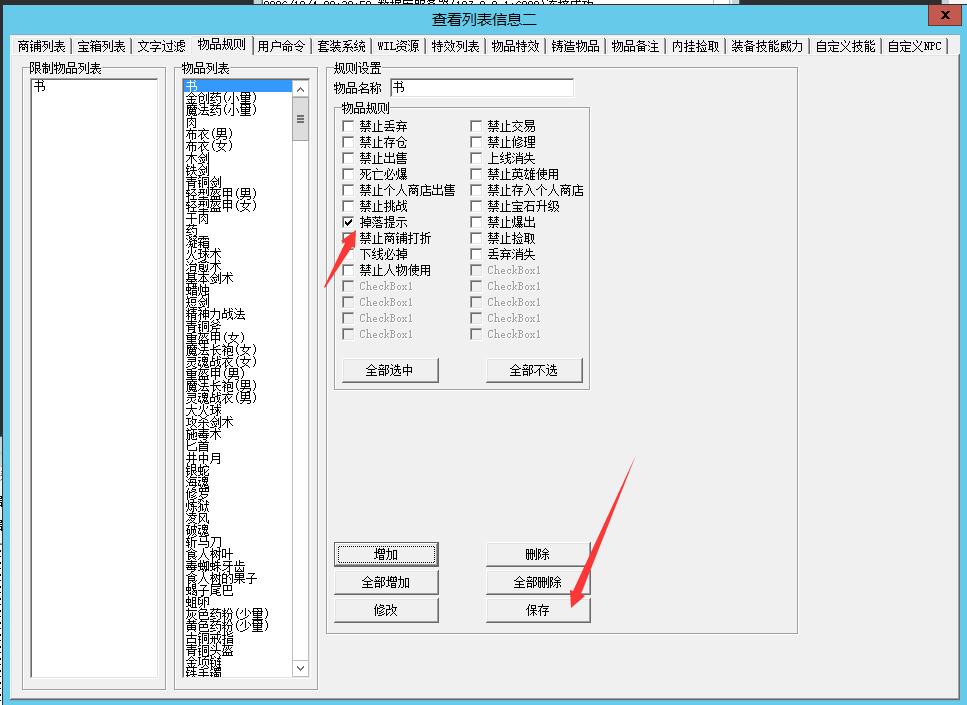The width and height of the screenshot is (967, 705).
Task: Tick 禁止个人商店出售 checkbox
Action: (x=348, y=190)
